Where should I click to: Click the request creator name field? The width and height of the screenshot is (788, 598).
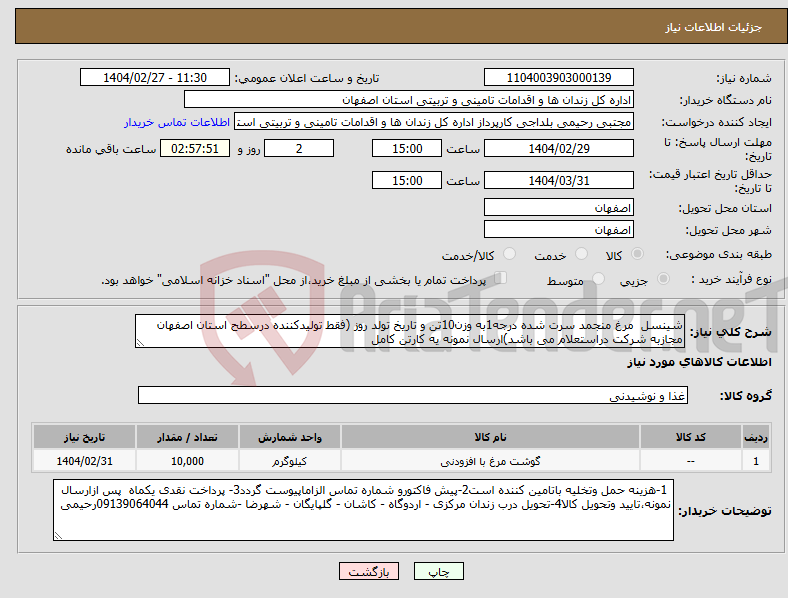[x=434, y=122]
